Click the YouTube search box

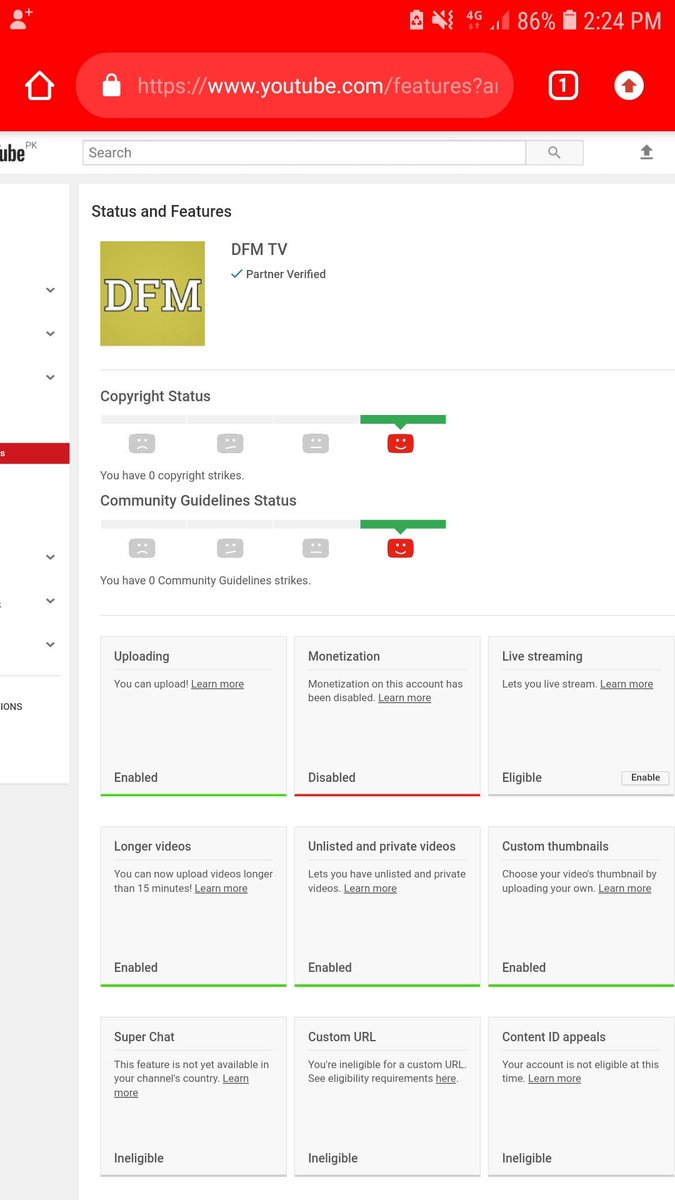(x=304, y=153)
